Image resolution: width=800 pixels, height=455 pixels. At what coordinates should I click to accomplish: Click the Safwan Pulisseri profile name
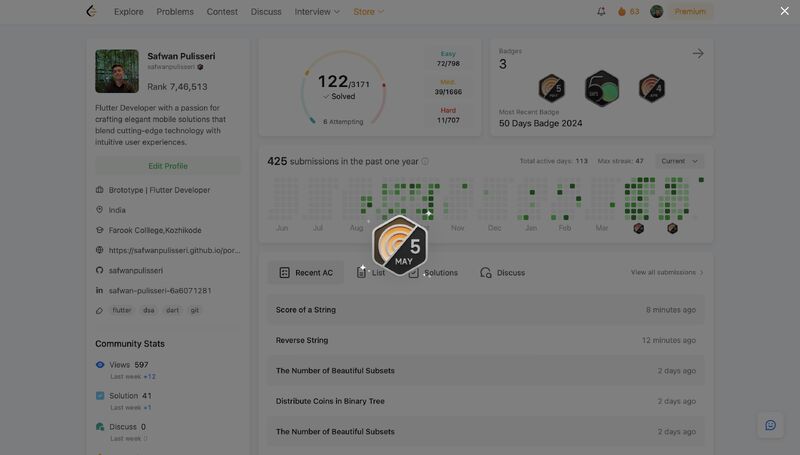coord(181,56)
